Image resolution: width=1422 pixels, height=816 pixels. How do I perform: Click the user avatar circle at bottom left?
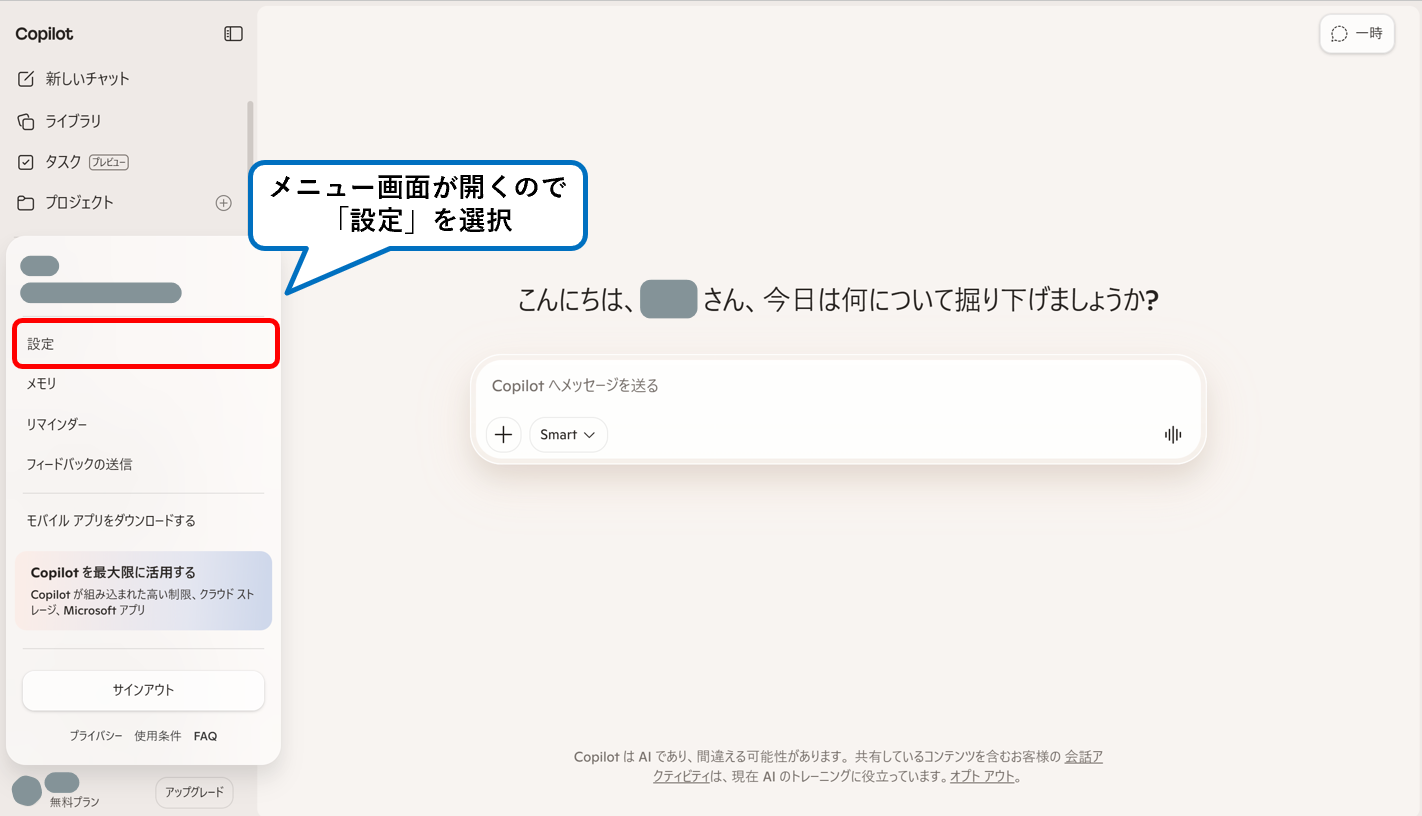click(x=27, y=791)
